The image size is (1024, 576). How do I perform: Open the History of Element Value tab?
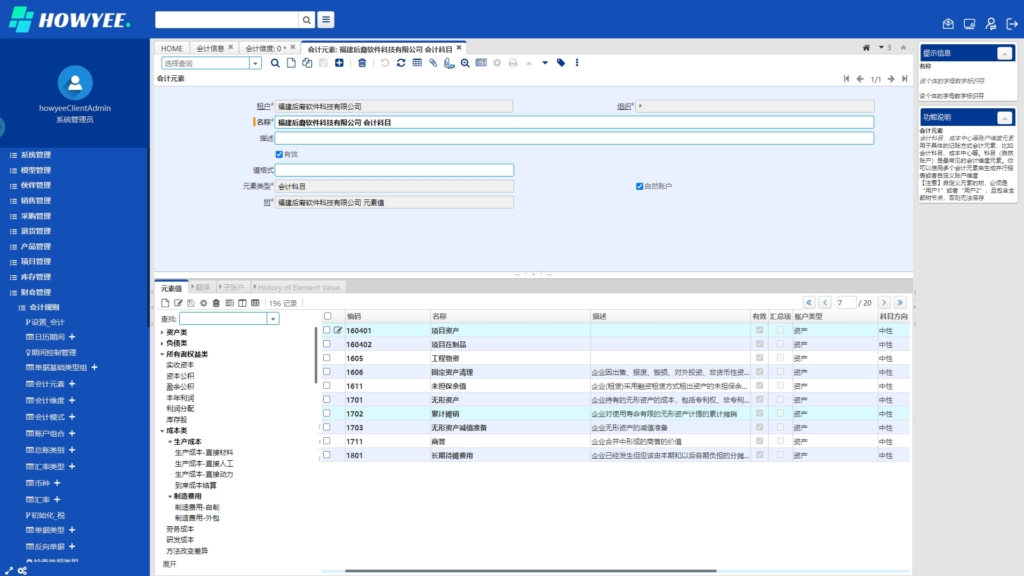point(298,287)
